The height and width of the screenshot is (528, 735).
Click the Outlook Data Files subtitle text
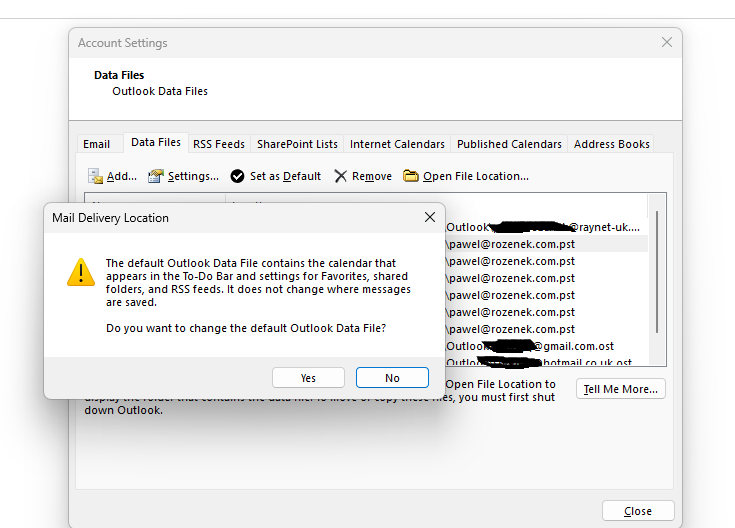coord(160,91)
